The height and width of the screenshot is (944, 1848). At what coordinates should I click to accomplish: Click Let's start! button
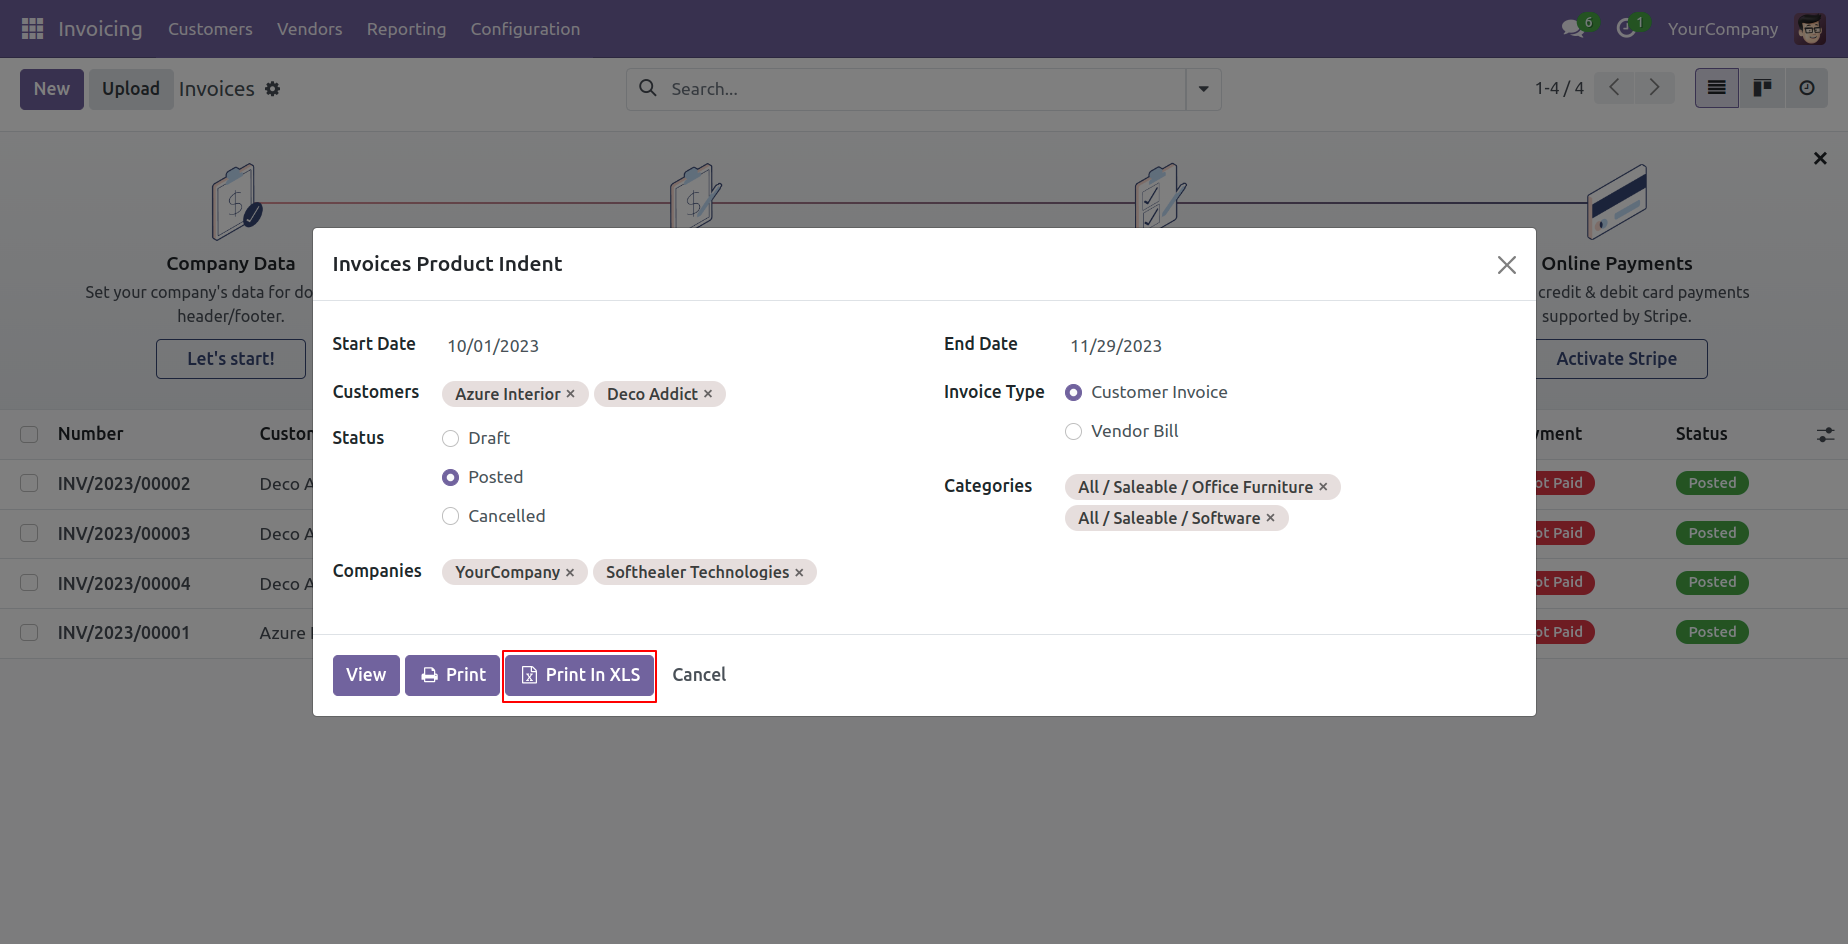tap(231, 359)
